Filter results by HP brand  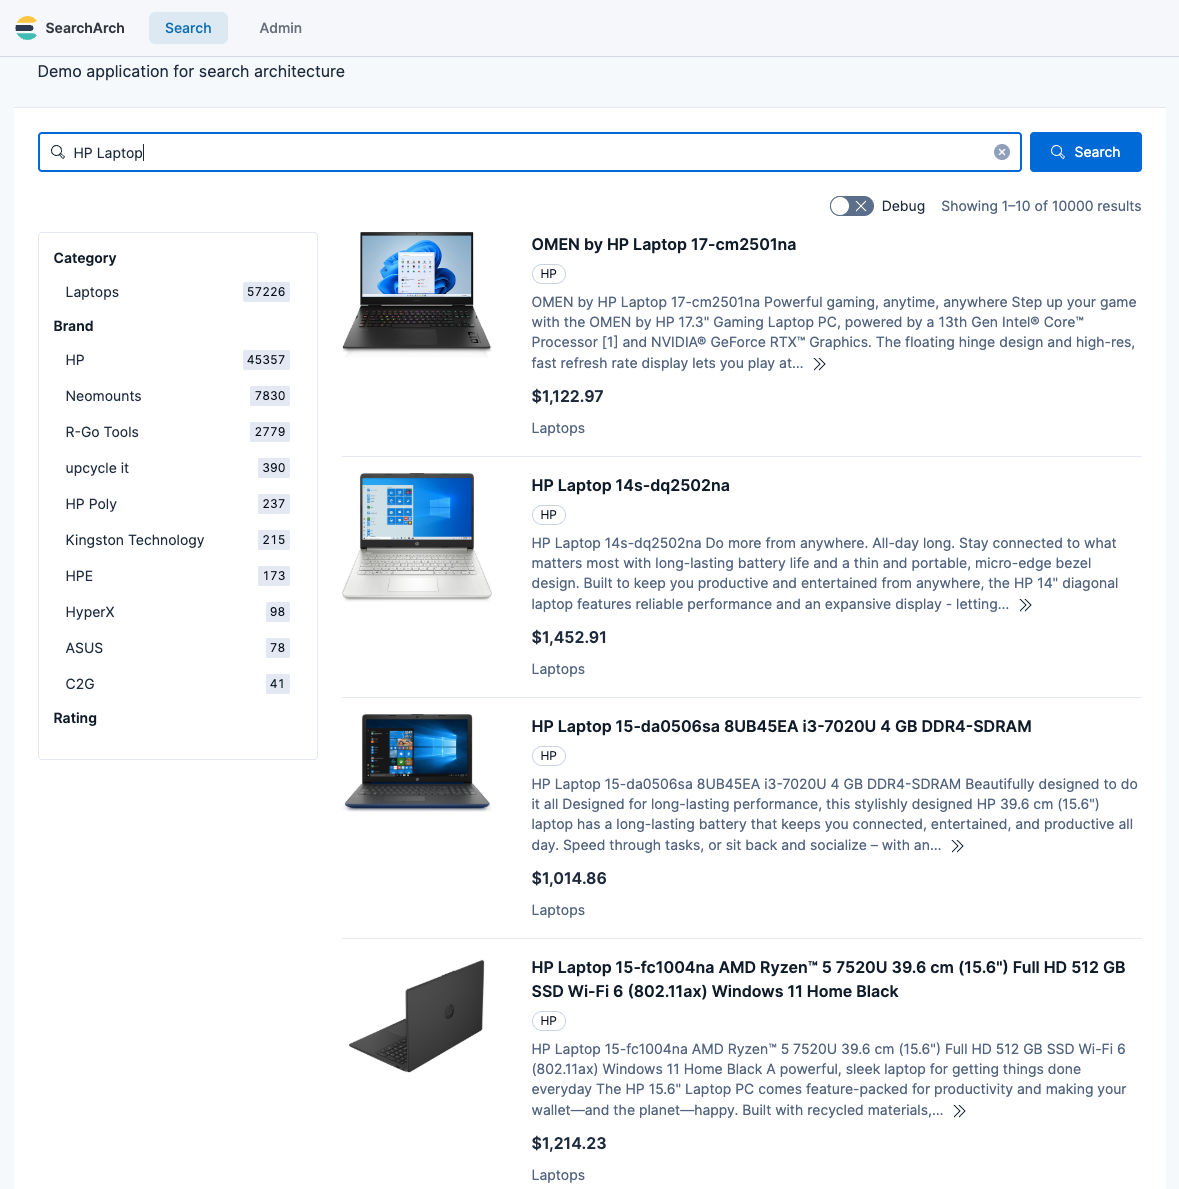(75, 360)
